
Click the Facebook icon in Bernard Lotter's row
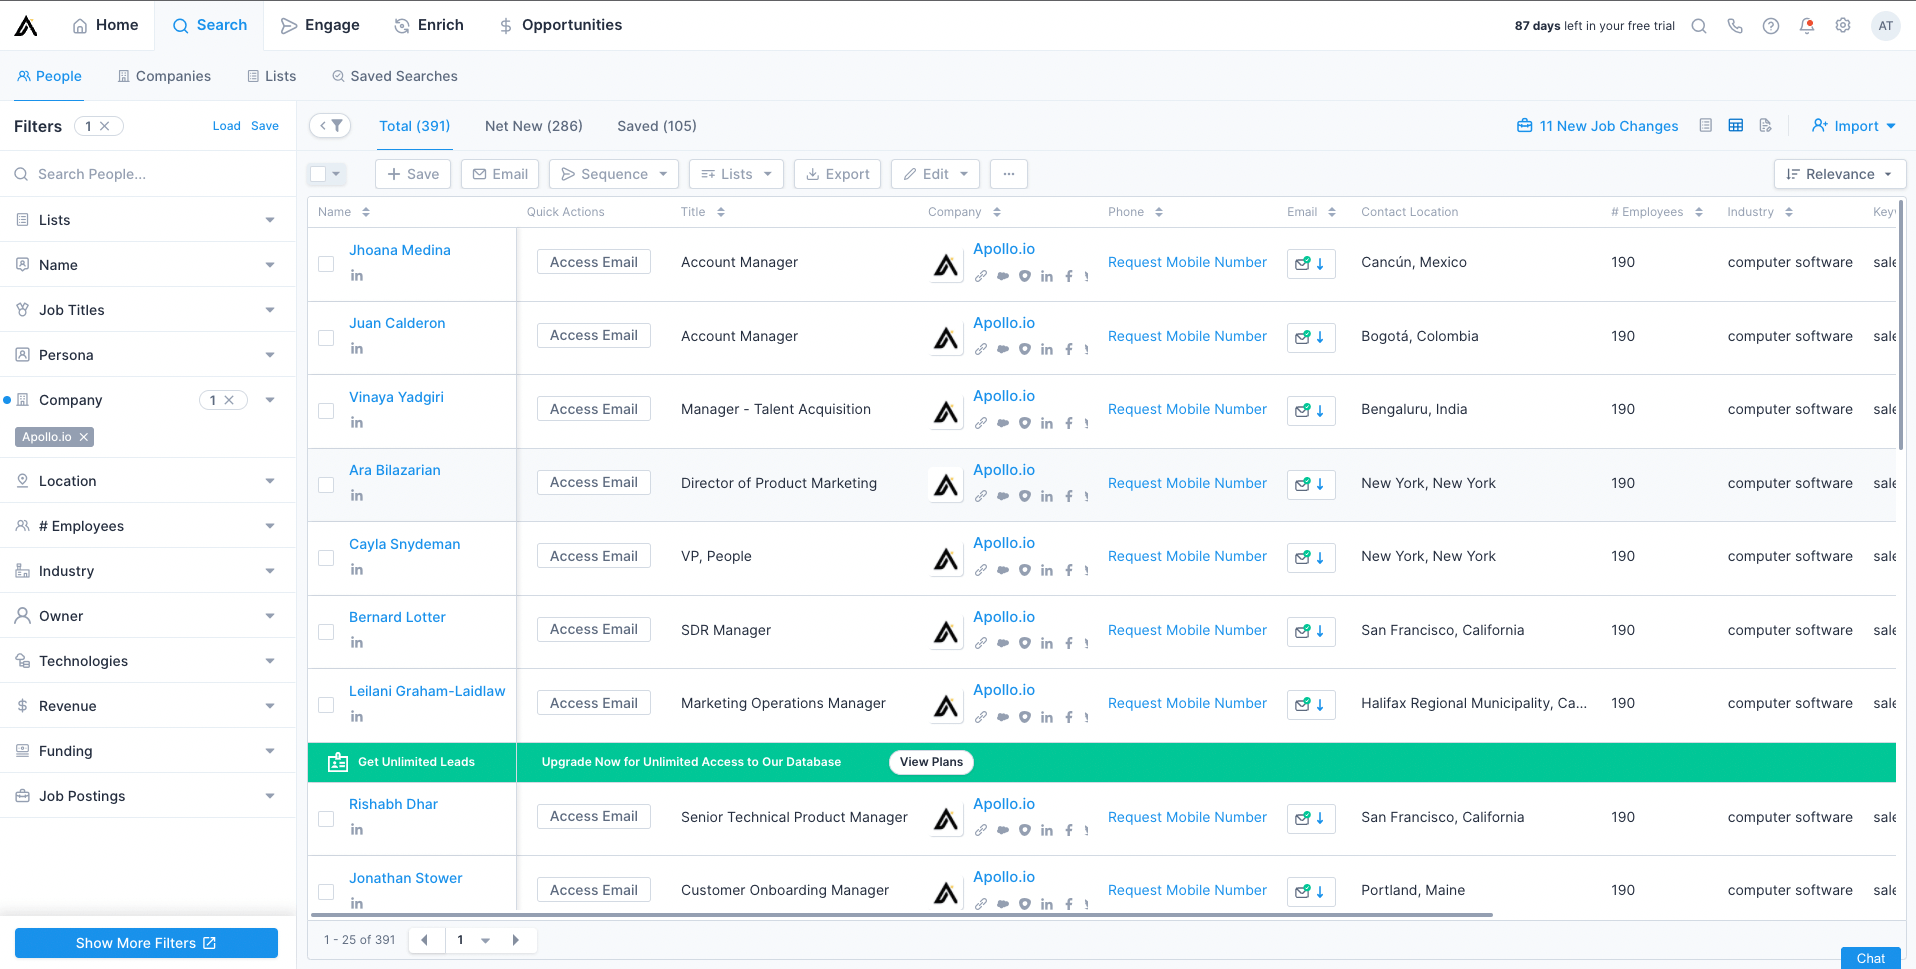tap(1068, 643)
